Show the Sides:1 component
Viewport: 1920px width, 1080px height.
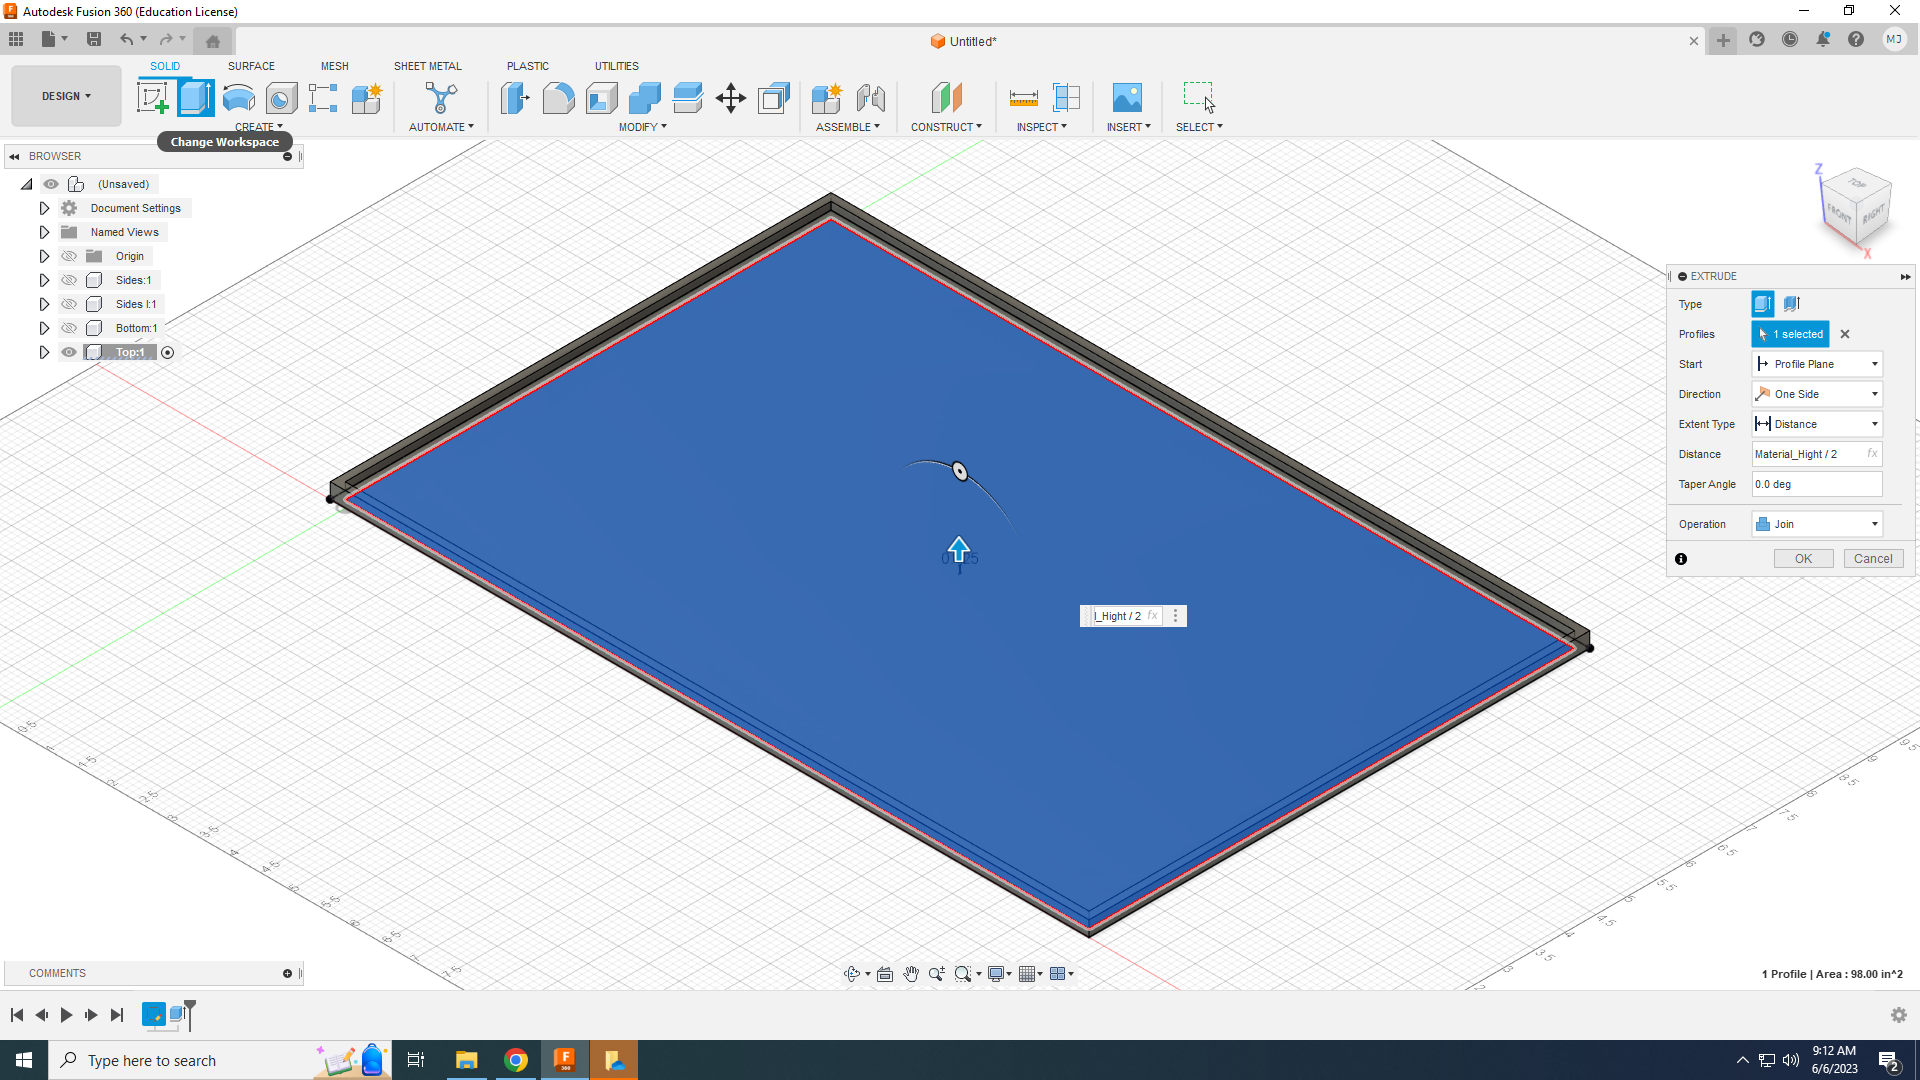(x=69, y=280)
